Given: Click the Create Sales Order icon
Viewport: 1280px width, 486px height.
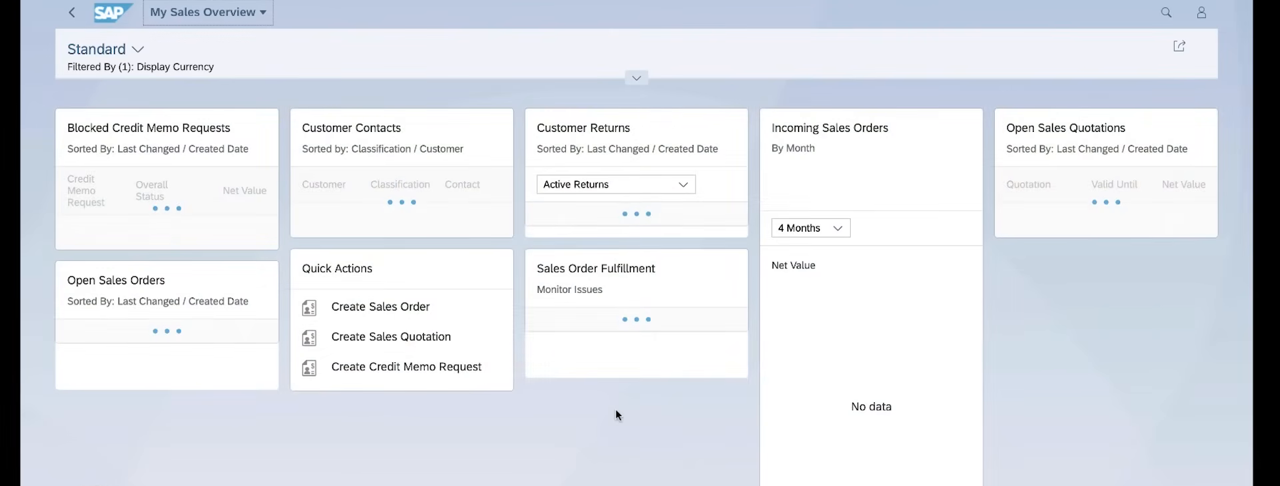Looking at the screenshot, I should click(x=309, y=308).
